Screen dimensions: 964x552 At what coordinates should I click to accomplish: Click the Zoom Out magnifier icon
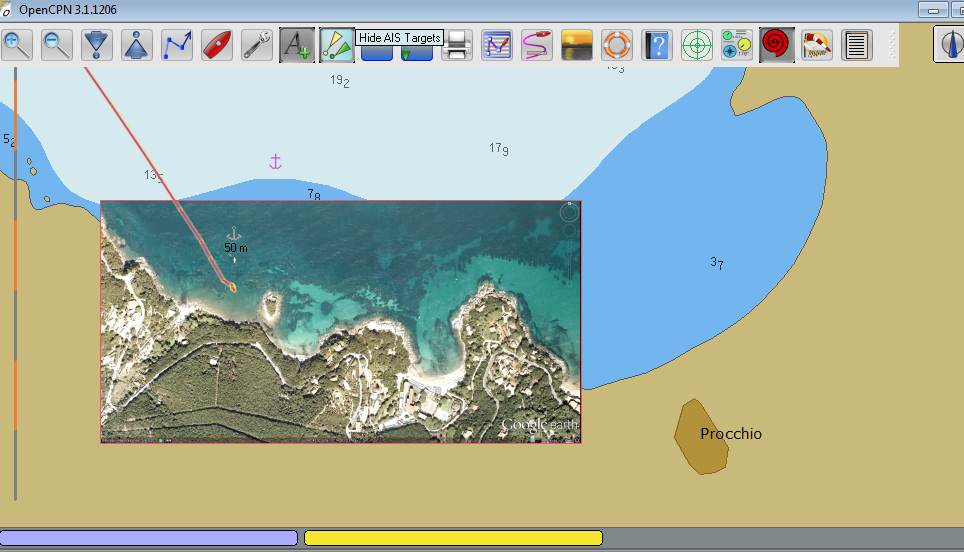pos(57,45)
